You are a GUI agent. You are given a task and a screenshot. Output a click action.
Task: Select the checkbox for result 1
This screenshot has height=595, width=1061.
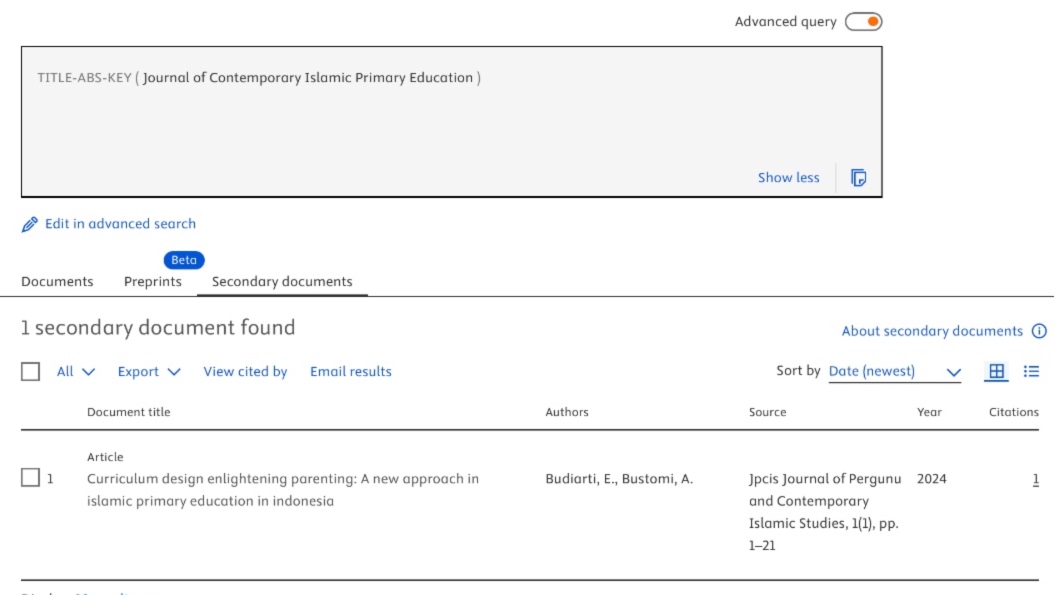31,478
